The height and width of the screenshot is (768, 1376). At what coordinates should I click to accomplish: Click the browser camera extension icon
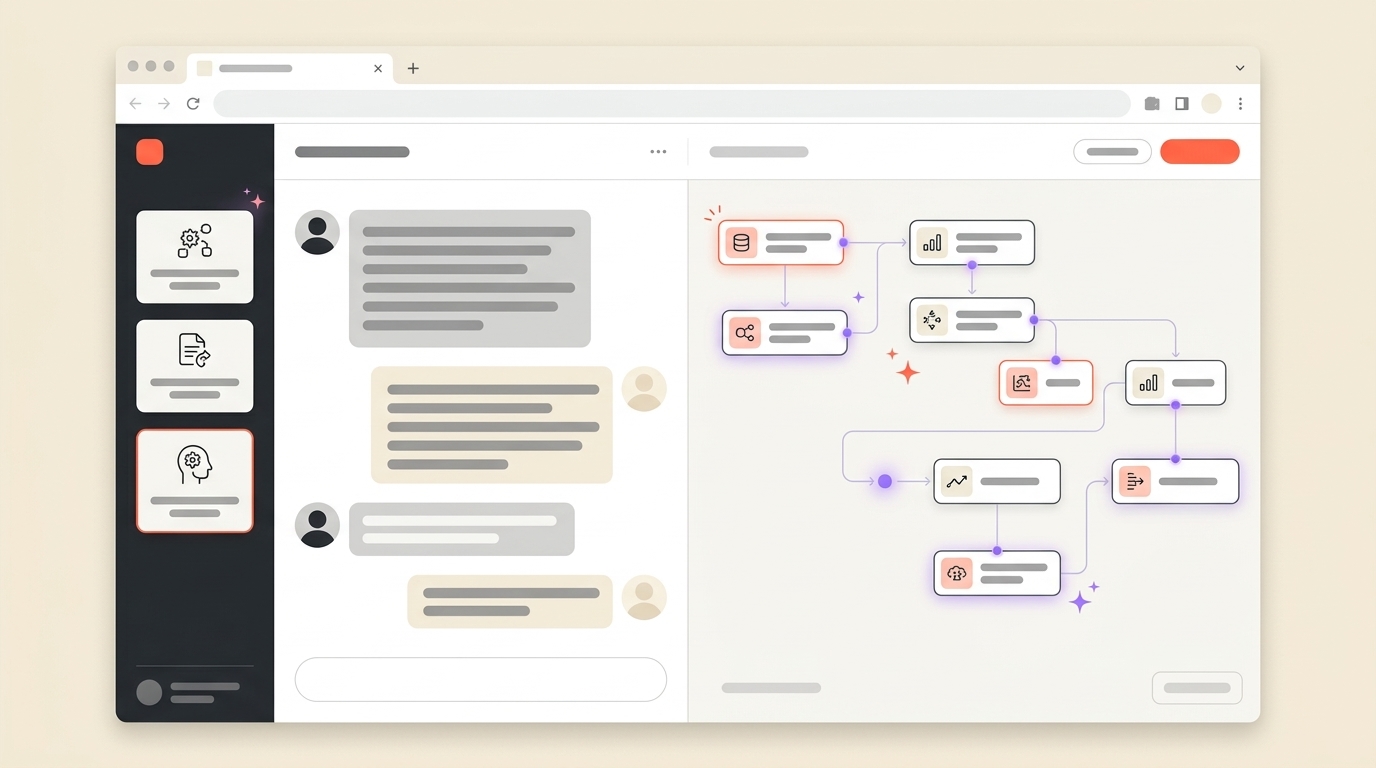pyautogui.click(x=1152, y=104)
